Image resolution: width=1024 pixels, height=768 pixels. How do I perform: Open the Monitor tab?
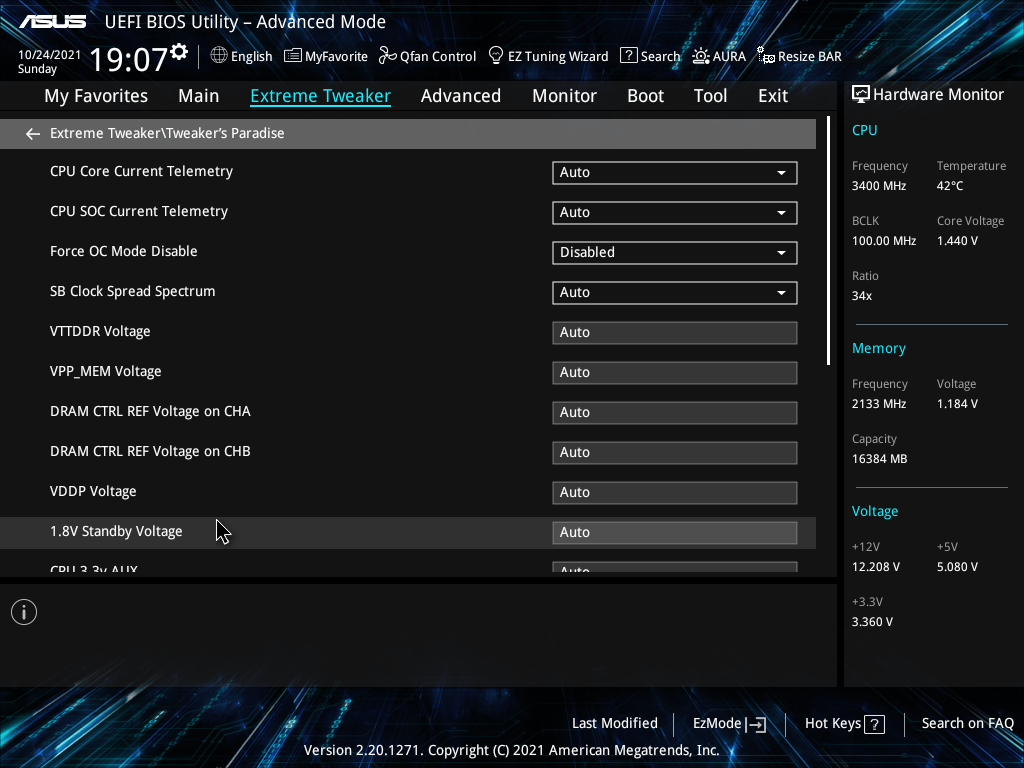[564, 96]
